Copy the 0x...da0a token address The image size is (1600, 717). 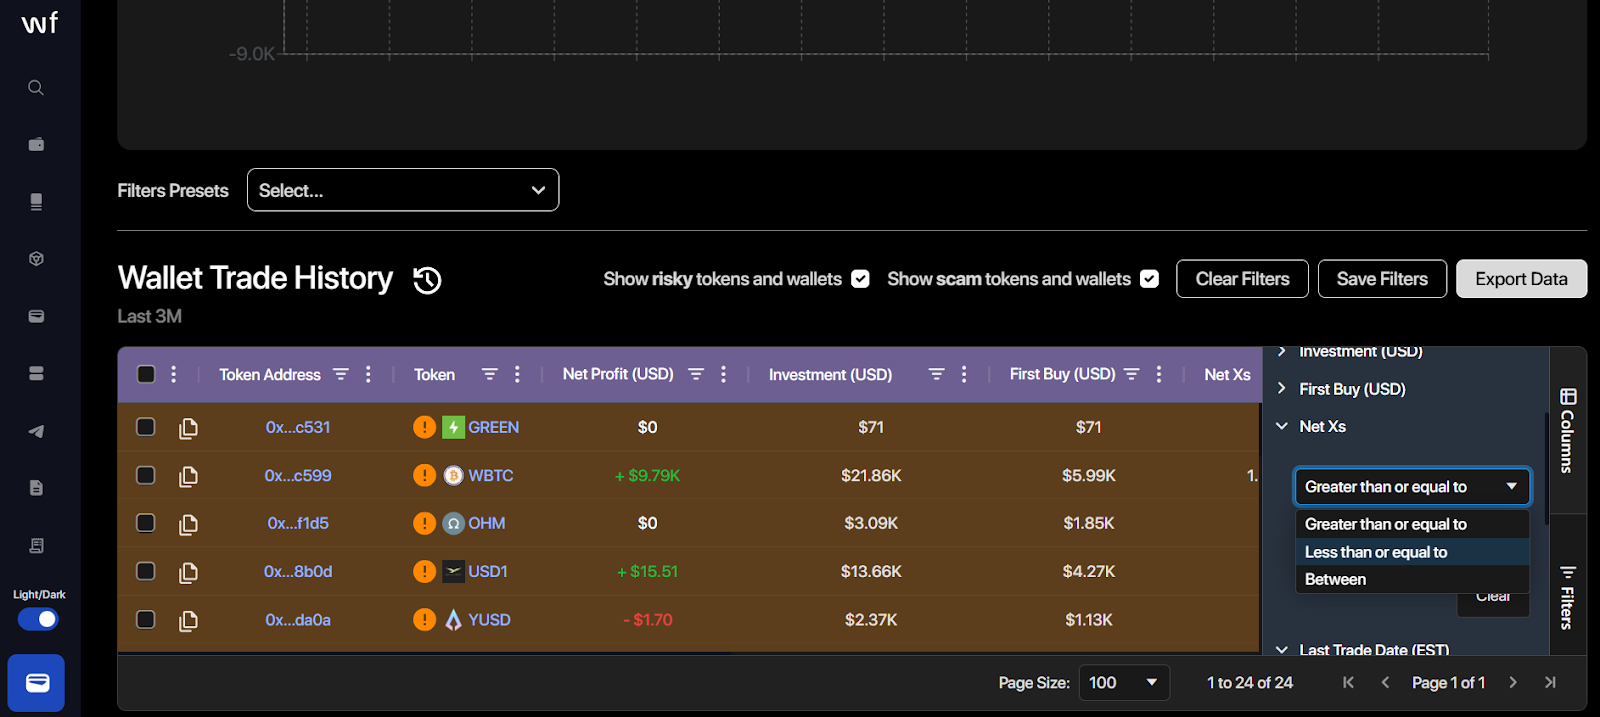(188, 621)
